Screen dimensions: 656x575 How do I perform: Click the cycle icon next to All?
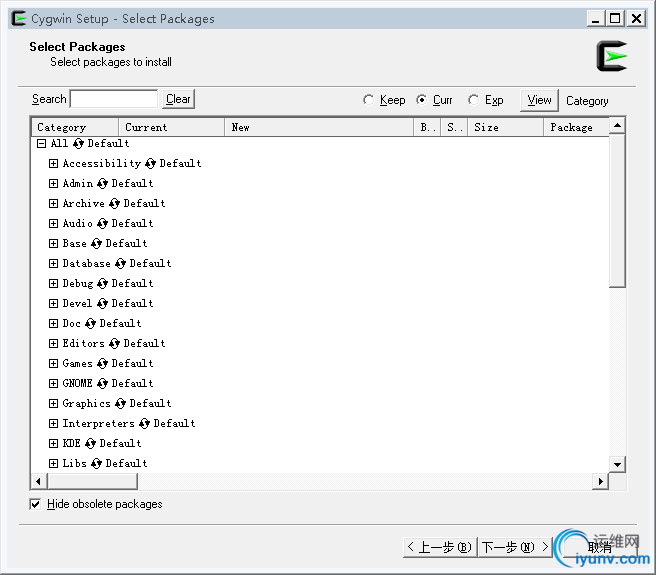pyautogui.click(x=78, y=144)
